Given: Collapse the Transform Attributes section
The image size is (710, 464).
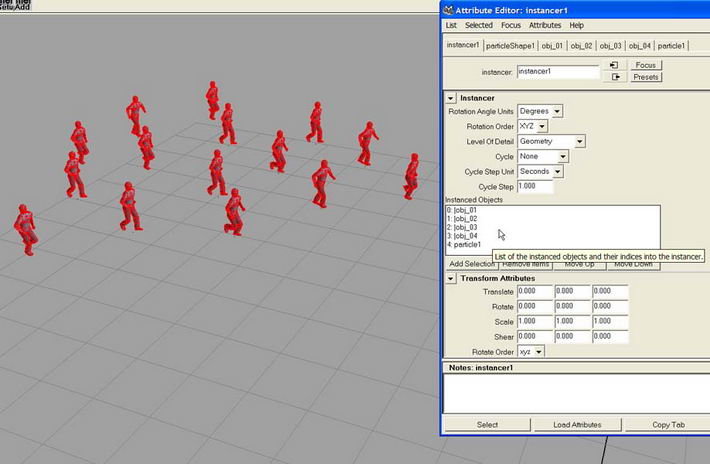Looking at the screenshot, I should click(451, 278).
